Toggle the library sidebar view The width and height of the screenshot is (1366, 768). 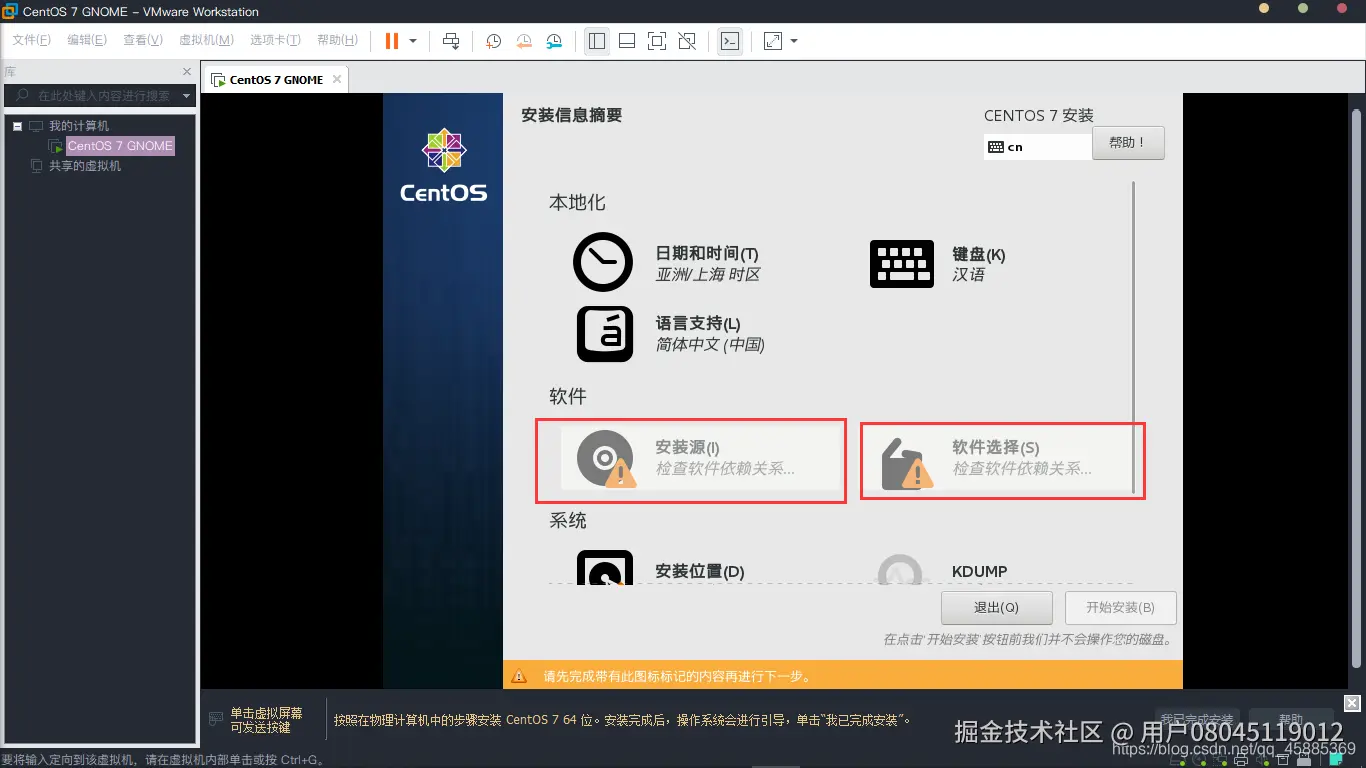pyautogui.click(x=597, y=41)
